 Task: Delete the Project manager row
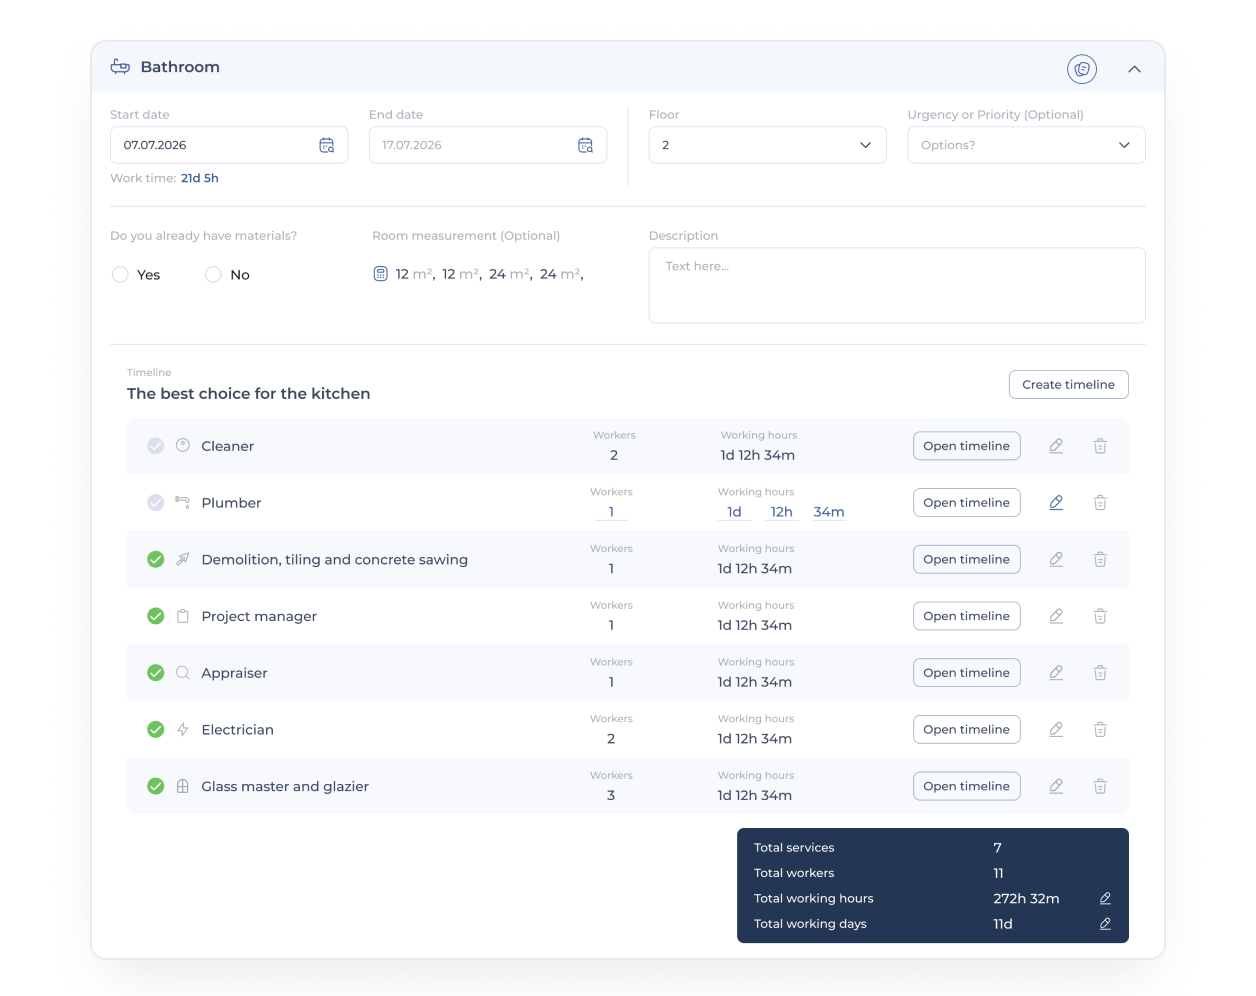coord(1100,616)
